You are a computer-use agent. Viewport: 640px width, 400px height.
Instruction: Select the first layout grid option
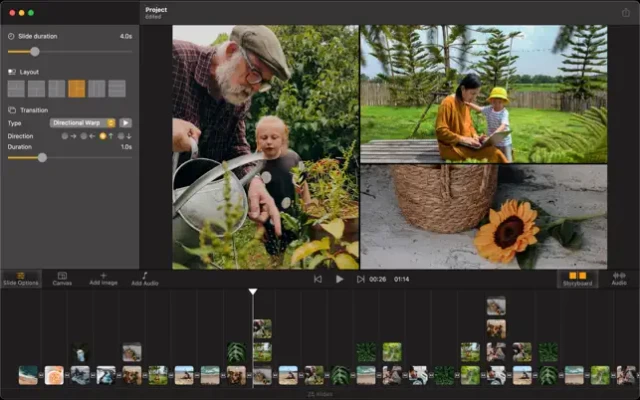(17, 89)
